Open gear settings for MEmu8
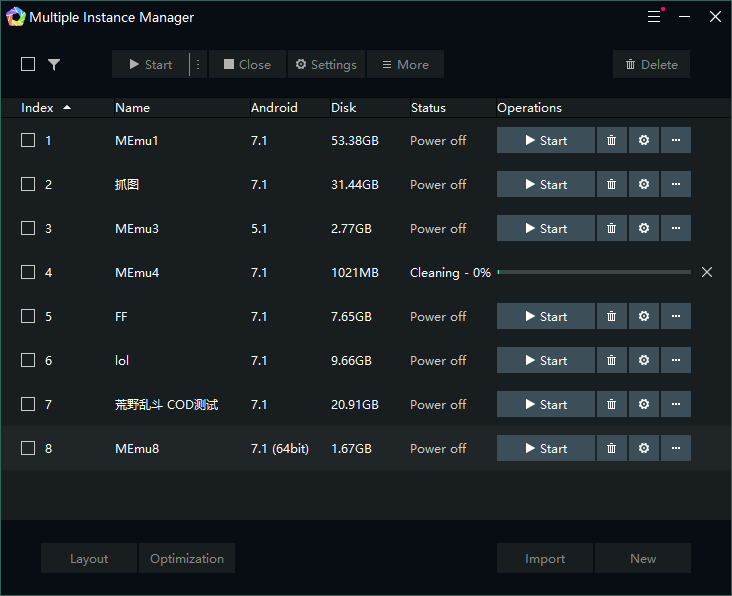732x596 pixels. [x=643, y=449]
